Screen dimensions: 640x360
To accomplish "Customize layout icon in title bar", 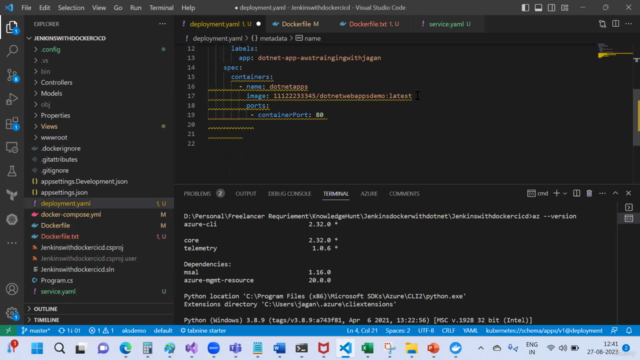I will click(564, 8).
